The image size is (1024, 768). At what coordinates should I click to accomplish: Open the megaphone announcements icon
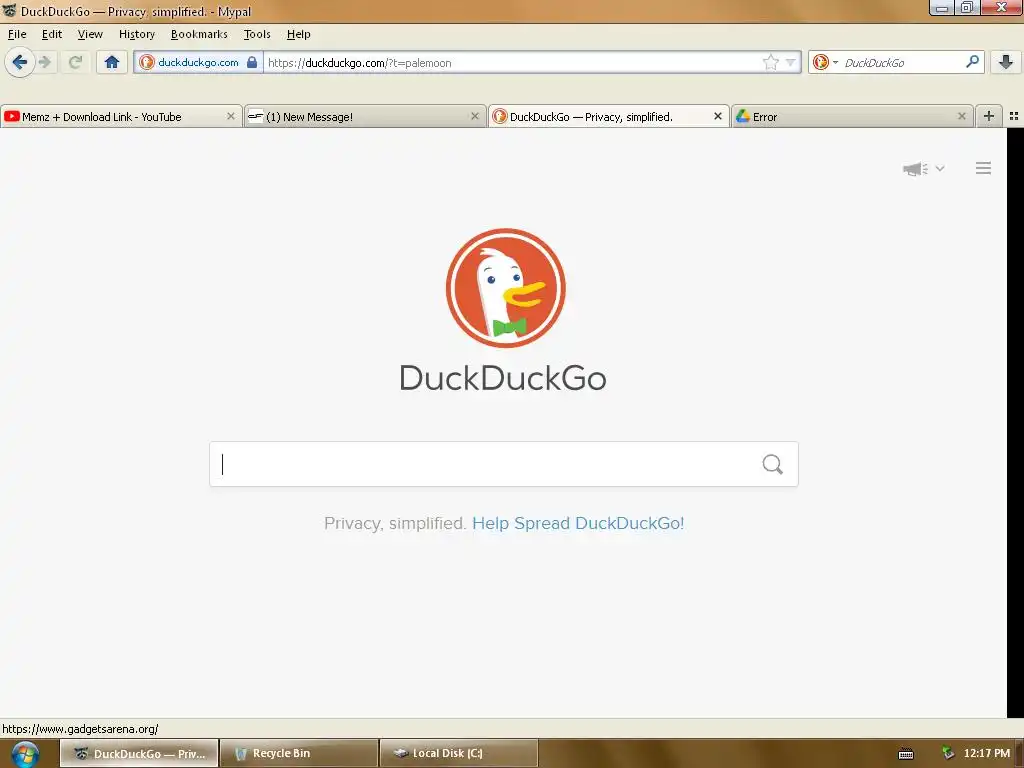(915, 168)
